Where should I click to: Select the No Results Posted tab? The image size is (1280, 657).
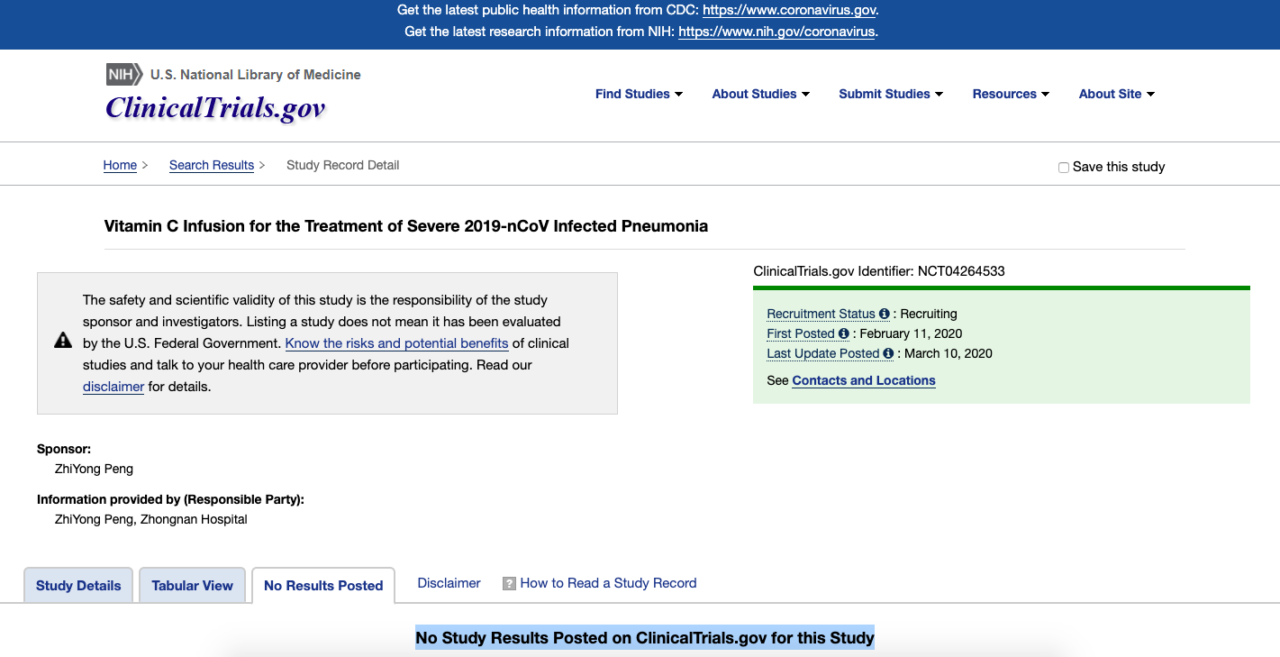tap(323, 586)
